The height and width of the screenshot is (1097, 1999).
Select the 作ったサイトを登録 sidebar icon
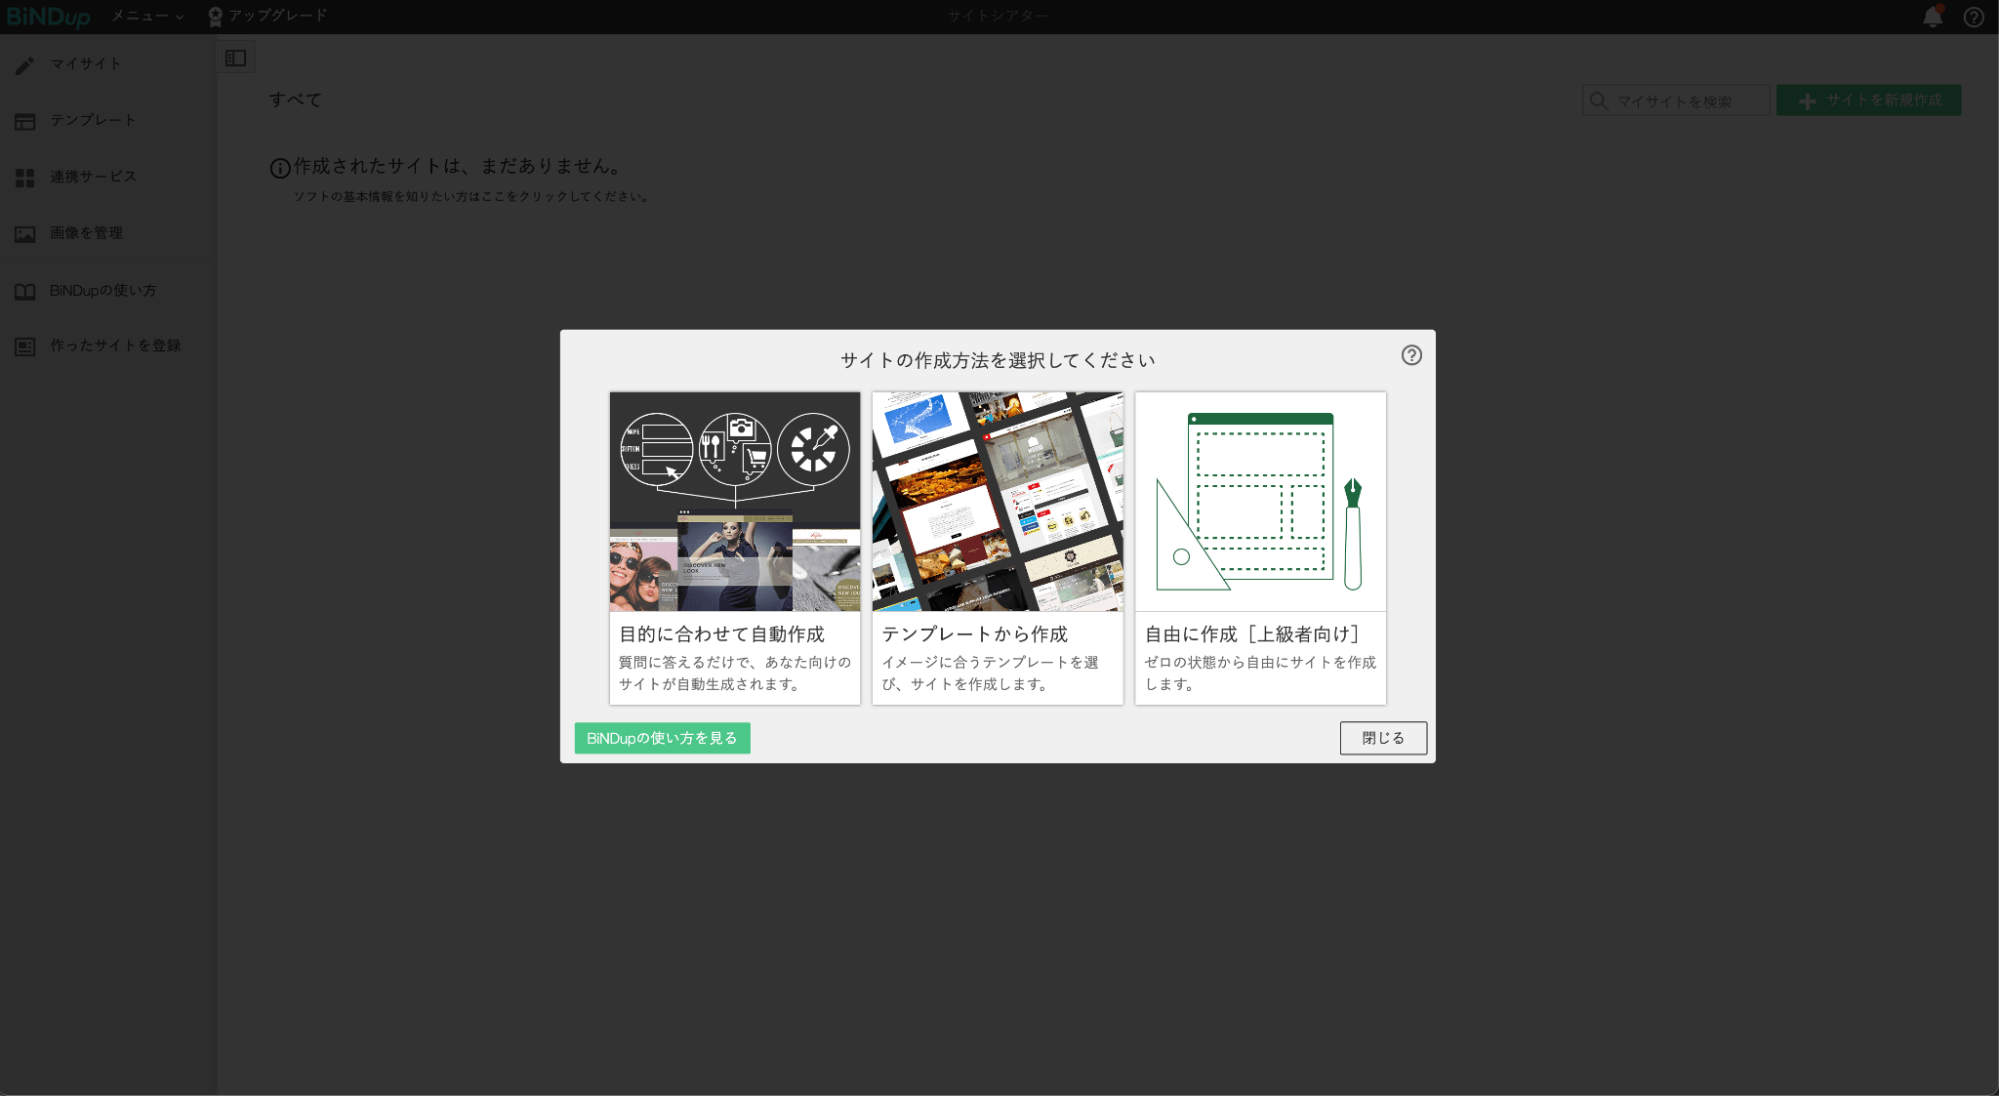(x=24, y=346)
